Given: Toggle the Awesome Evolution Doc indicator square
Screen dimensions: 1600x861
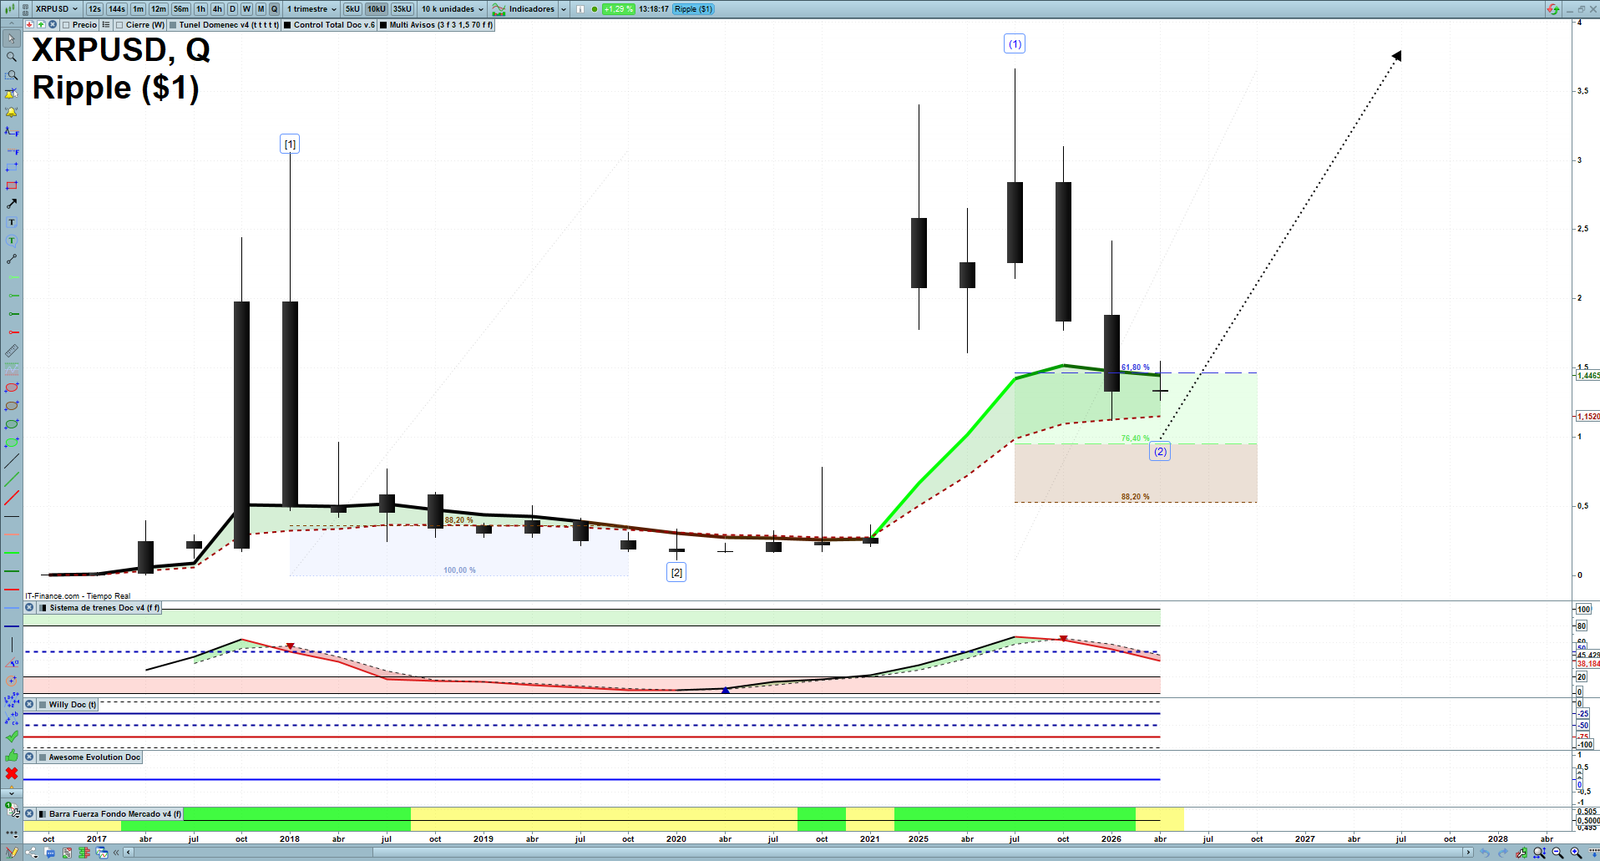Looking at the screenshot, I should tap(42, 757).
